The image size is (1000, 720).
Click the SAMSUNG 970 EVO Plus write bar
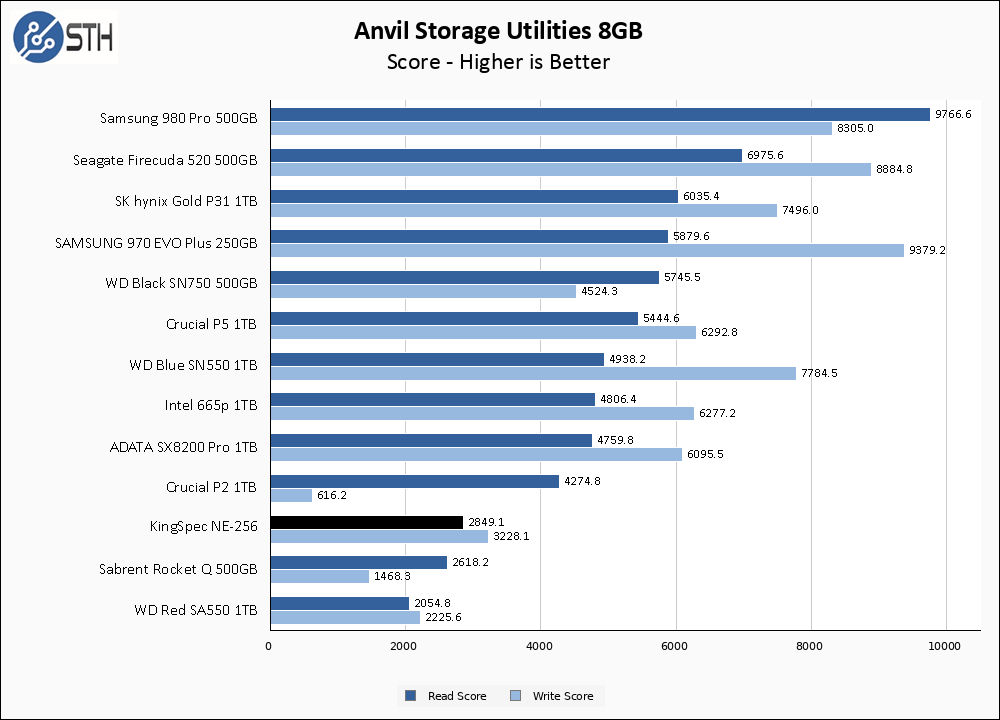586,250
